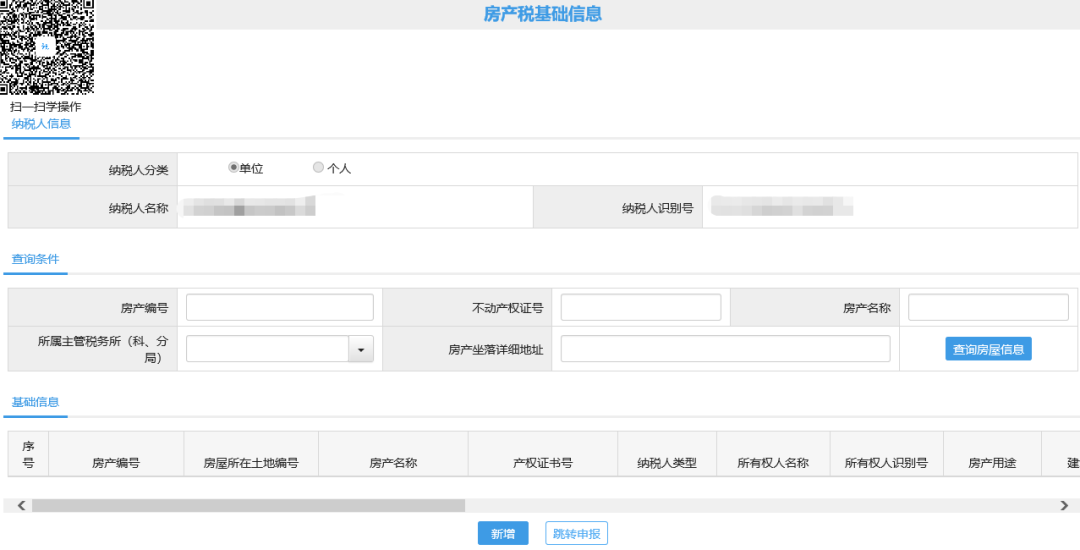
Task: Click the 房产名称 search field
Action: pos(988,308)
